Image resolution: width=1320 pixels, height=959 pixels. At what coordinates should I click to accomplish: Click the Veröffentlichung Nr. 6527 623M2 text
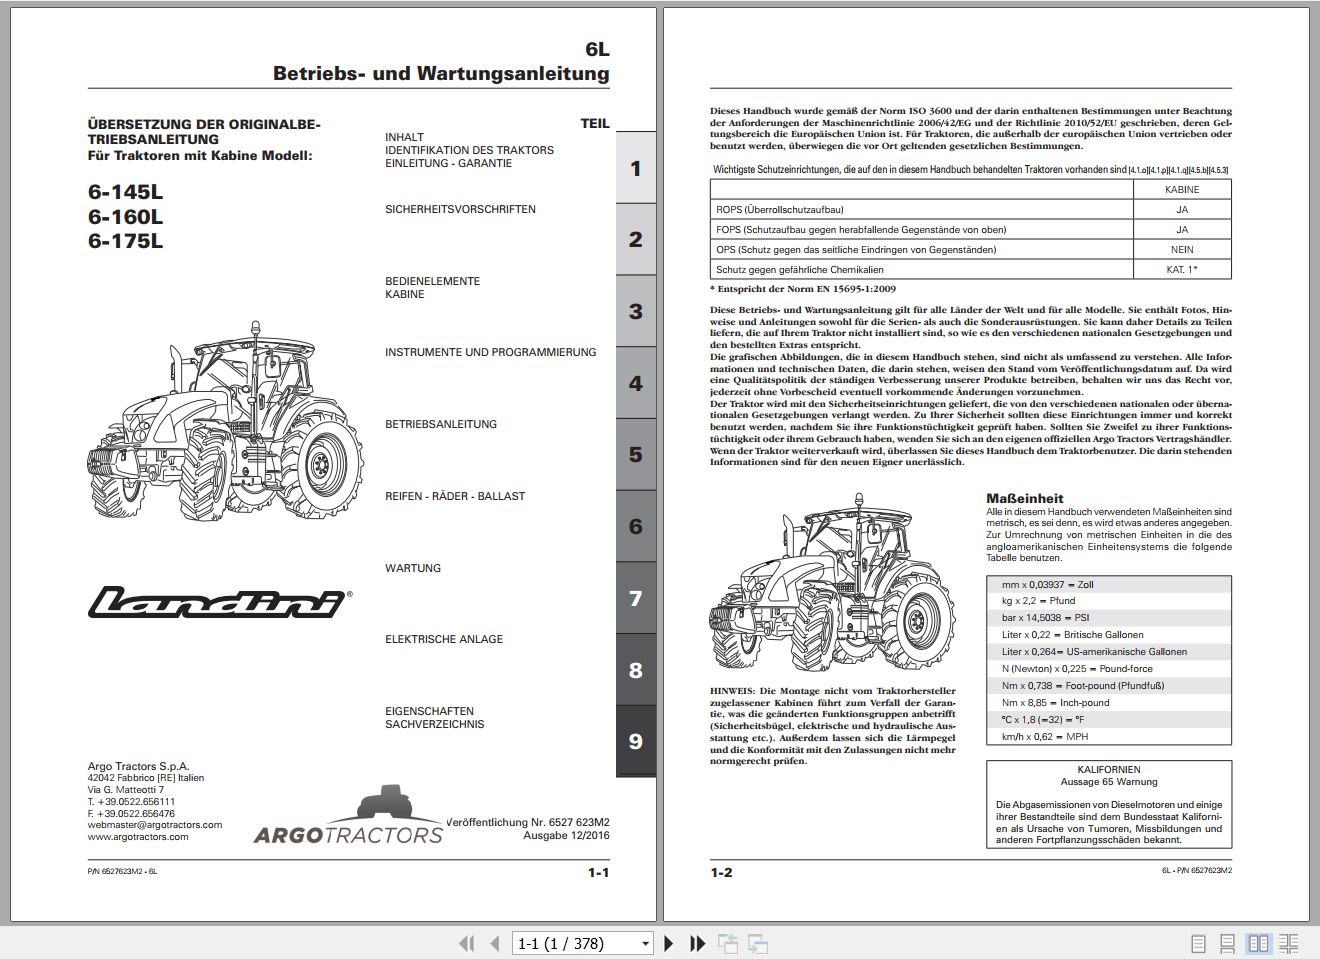527,822
